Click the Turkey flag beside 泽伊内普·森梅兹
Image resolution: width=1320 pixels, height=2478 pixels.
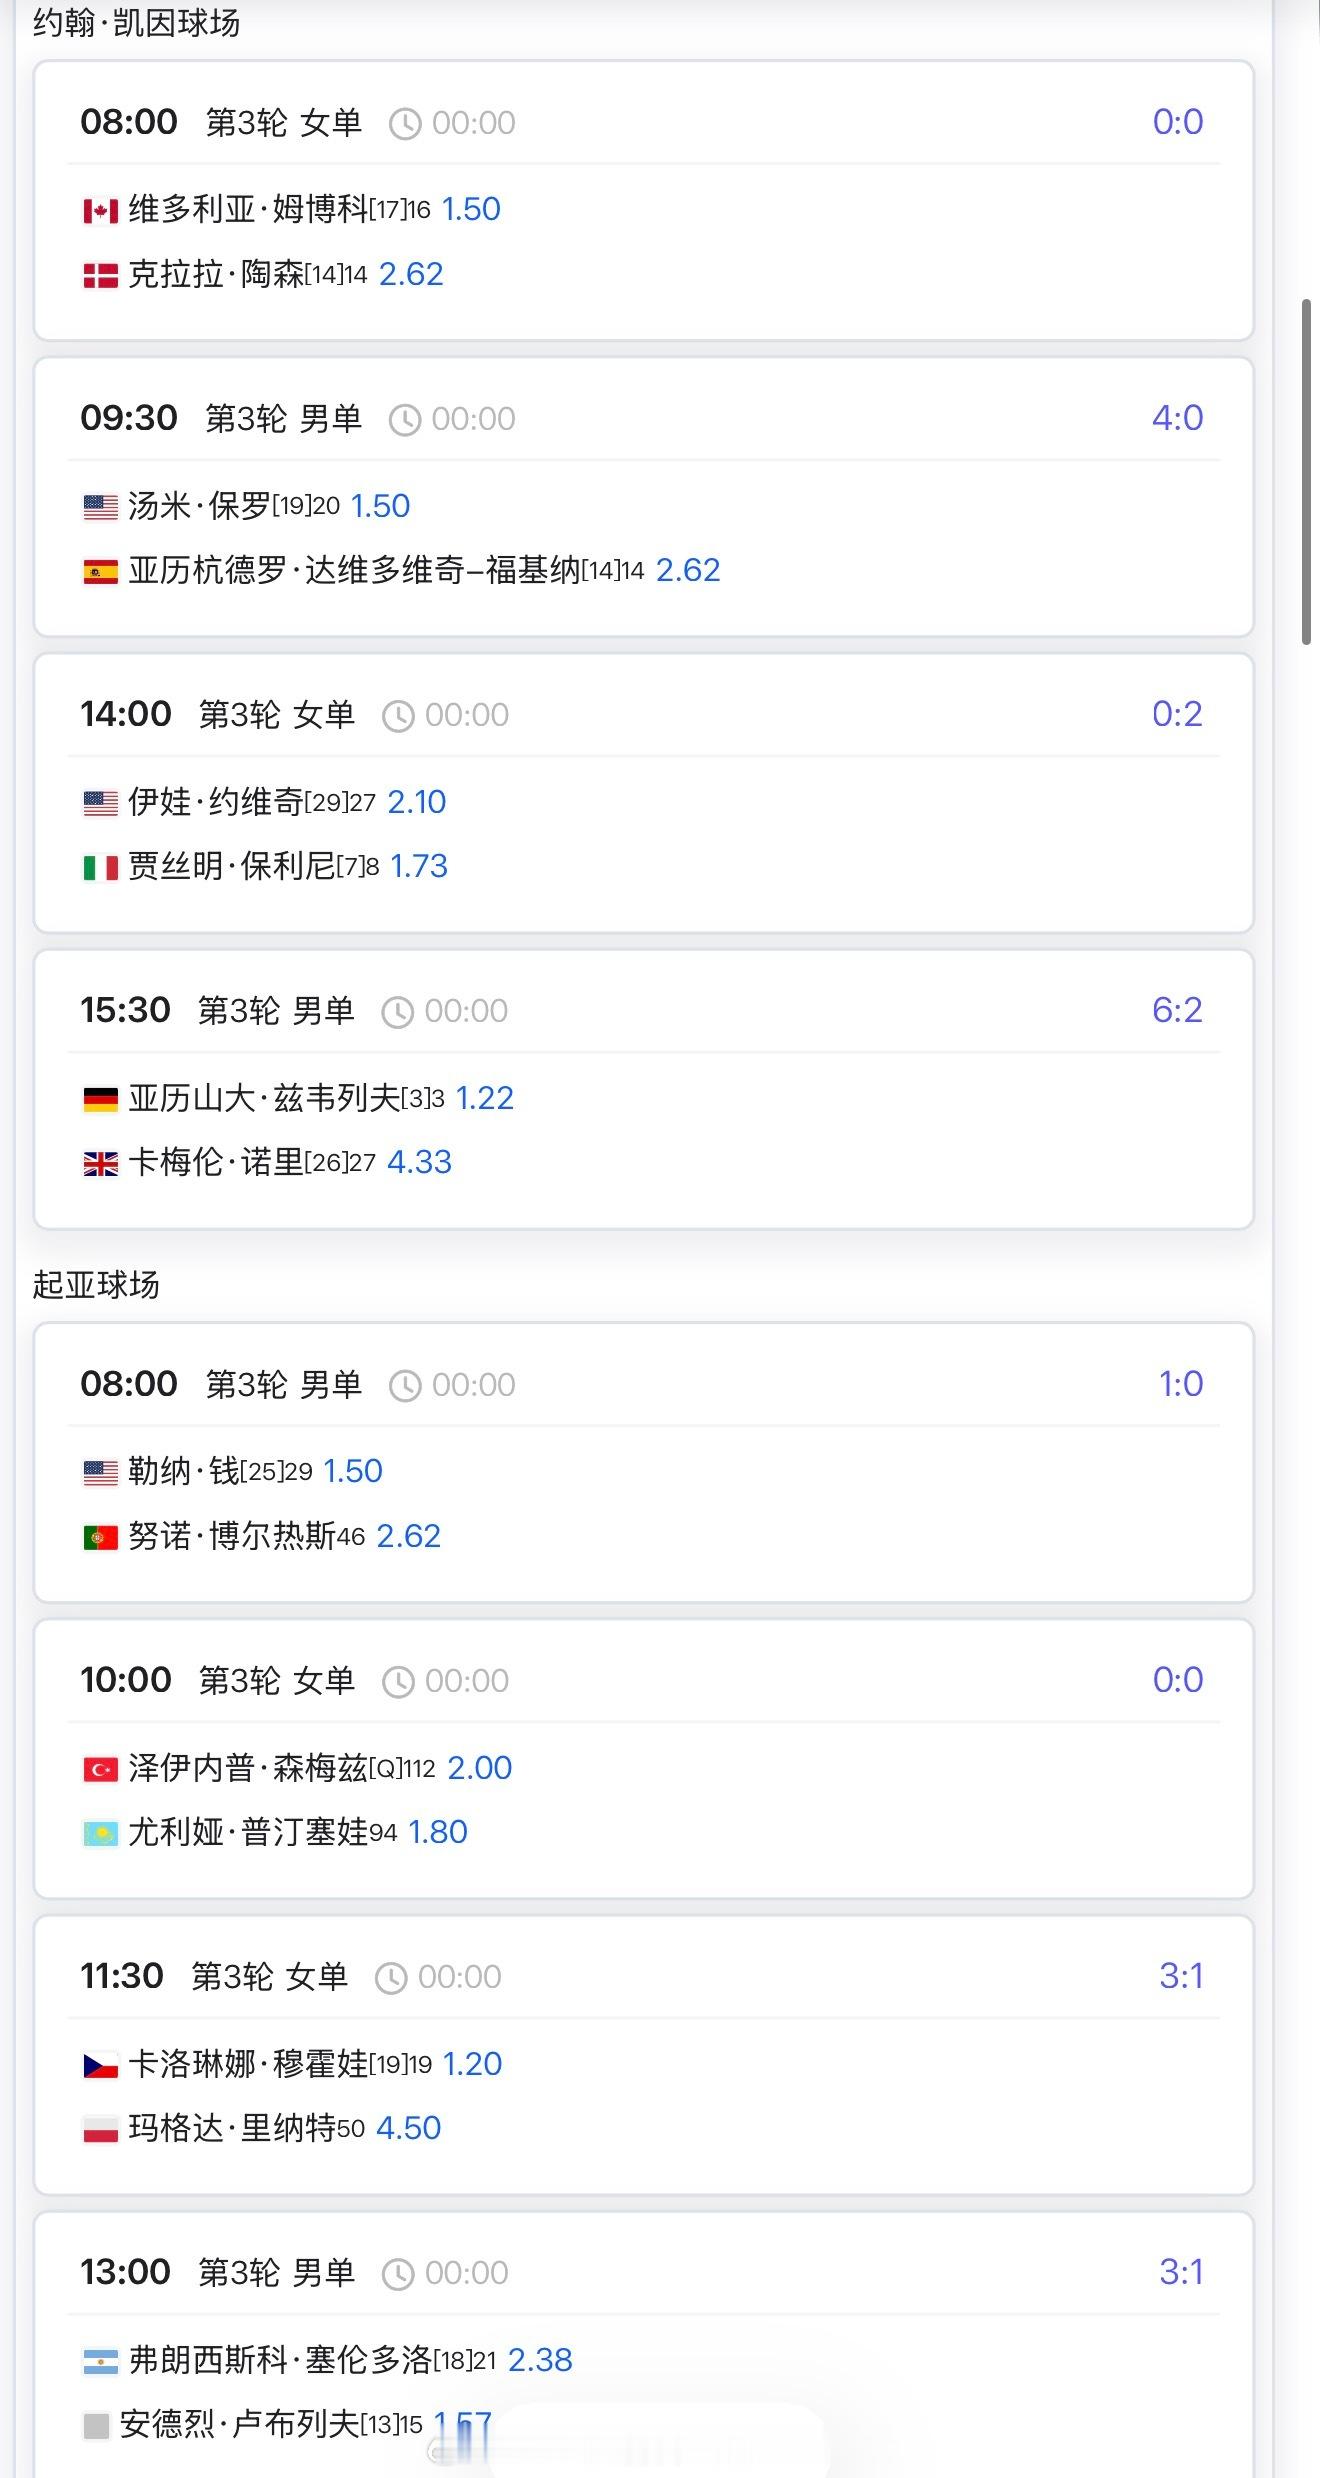[100, 1770]
